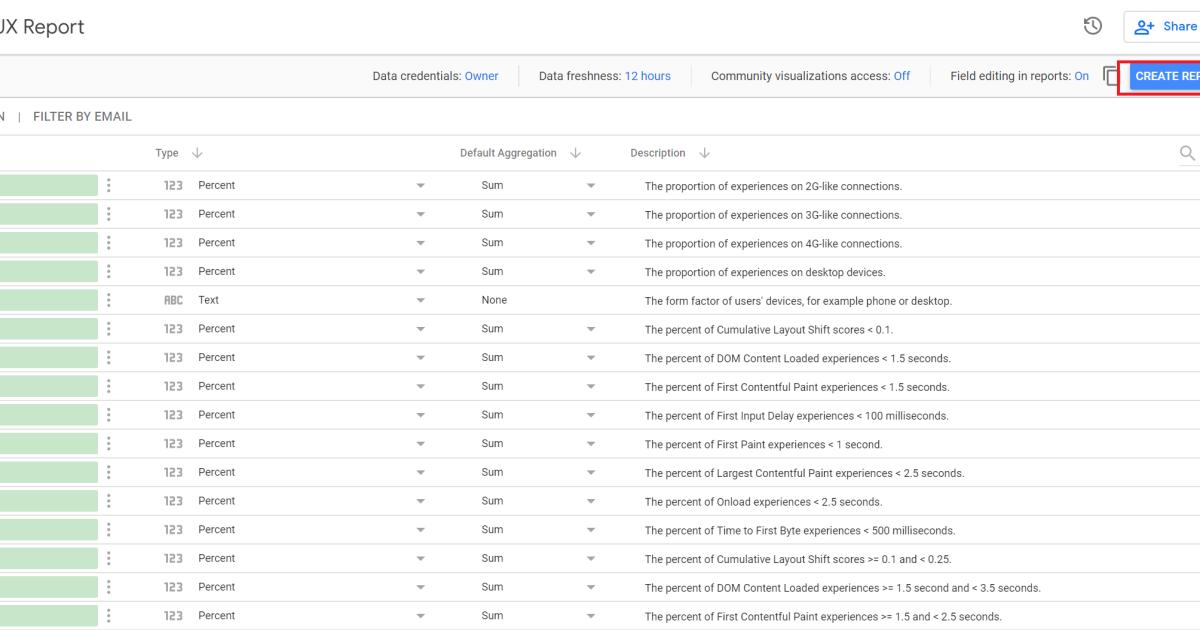Open version history clock icon
This screenshot has height=630, width=1200.
[x=1093, y=26]
